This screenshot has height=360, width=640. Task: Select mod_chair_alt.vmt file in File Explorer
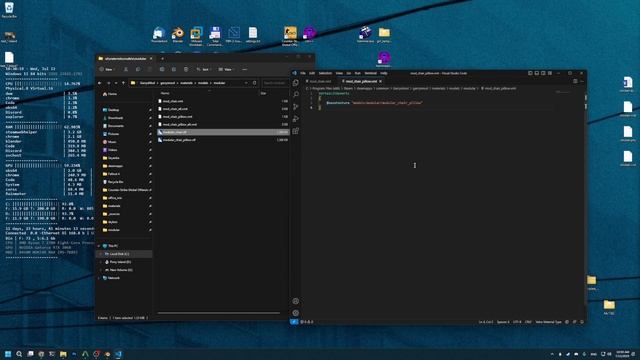tap(223, 109)
